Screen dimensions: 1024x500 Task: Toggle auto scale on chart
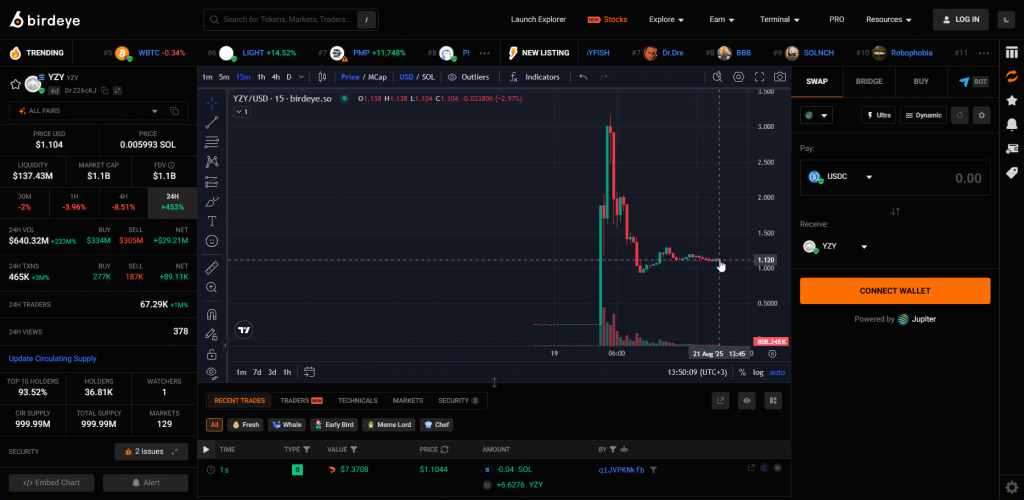click(x=777, y=372)
